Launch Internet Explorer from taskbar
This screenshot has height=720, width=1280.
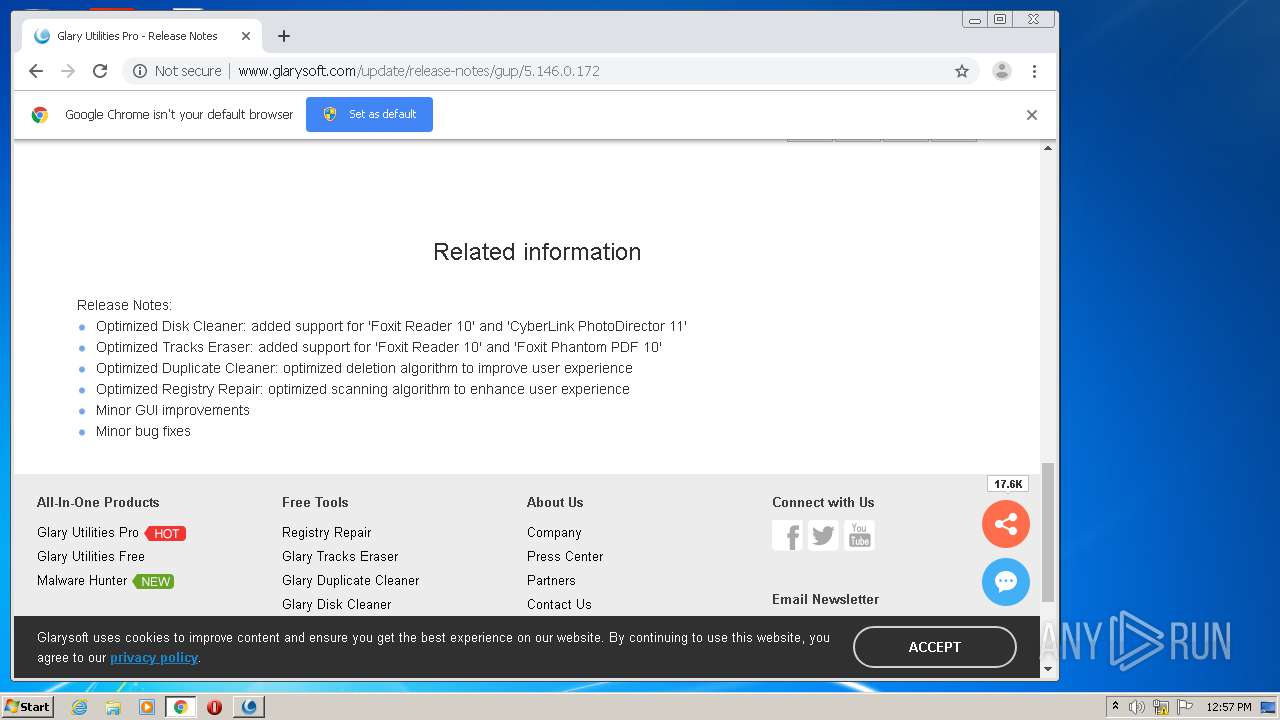pos(79,707)
